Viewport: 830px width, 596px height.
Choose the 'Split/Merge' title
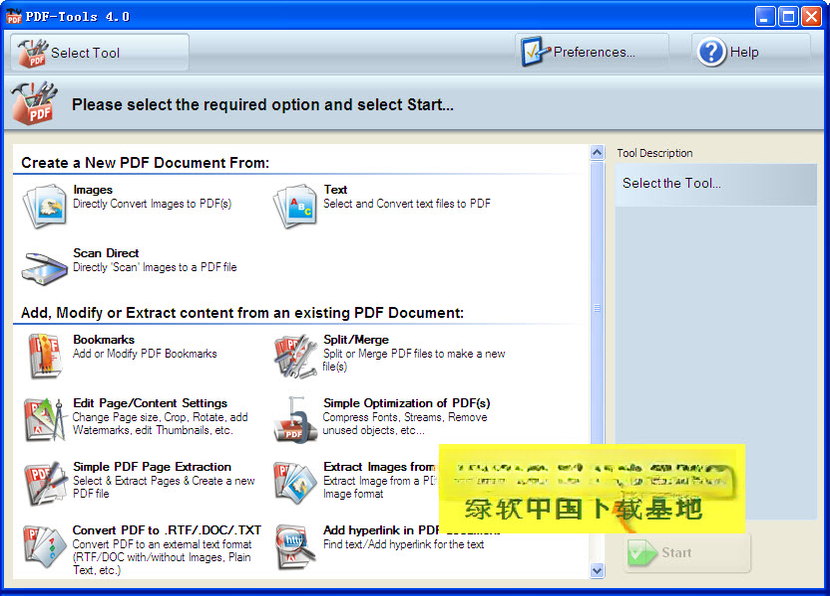click(356, 340)
